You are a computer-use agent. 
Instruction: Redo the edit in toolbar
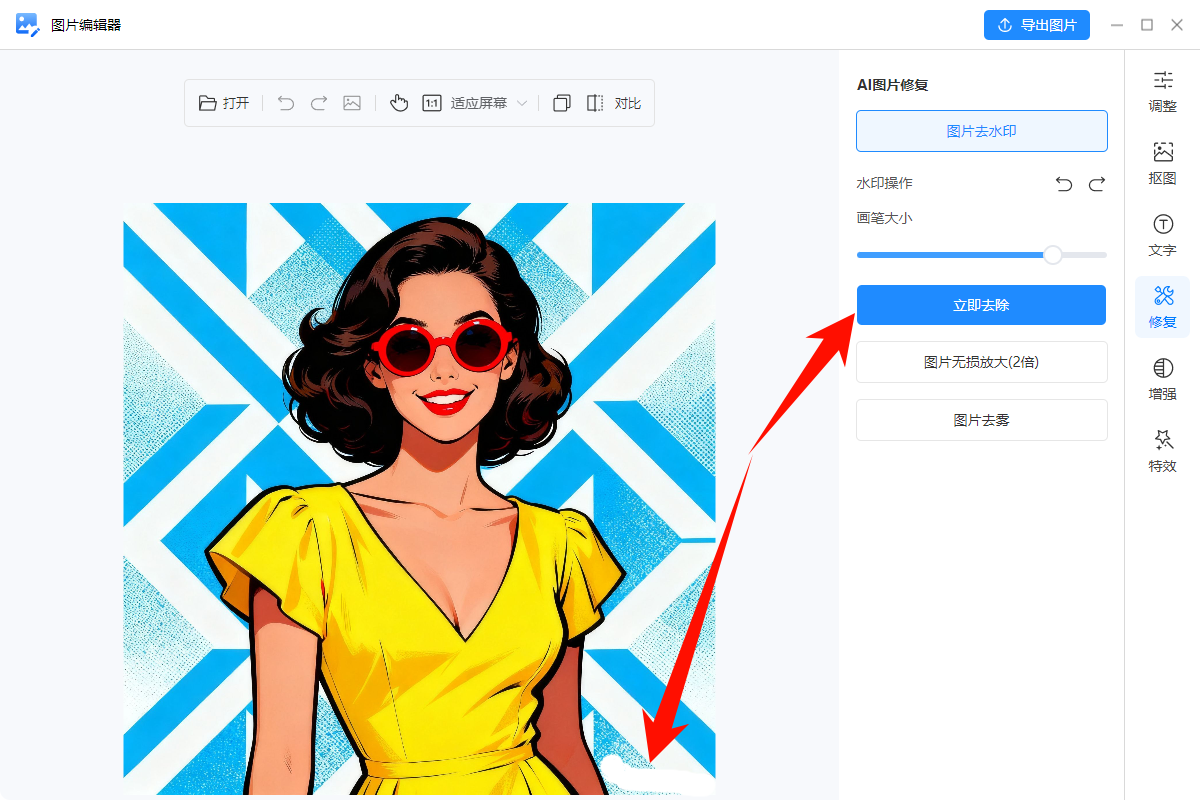319,103
